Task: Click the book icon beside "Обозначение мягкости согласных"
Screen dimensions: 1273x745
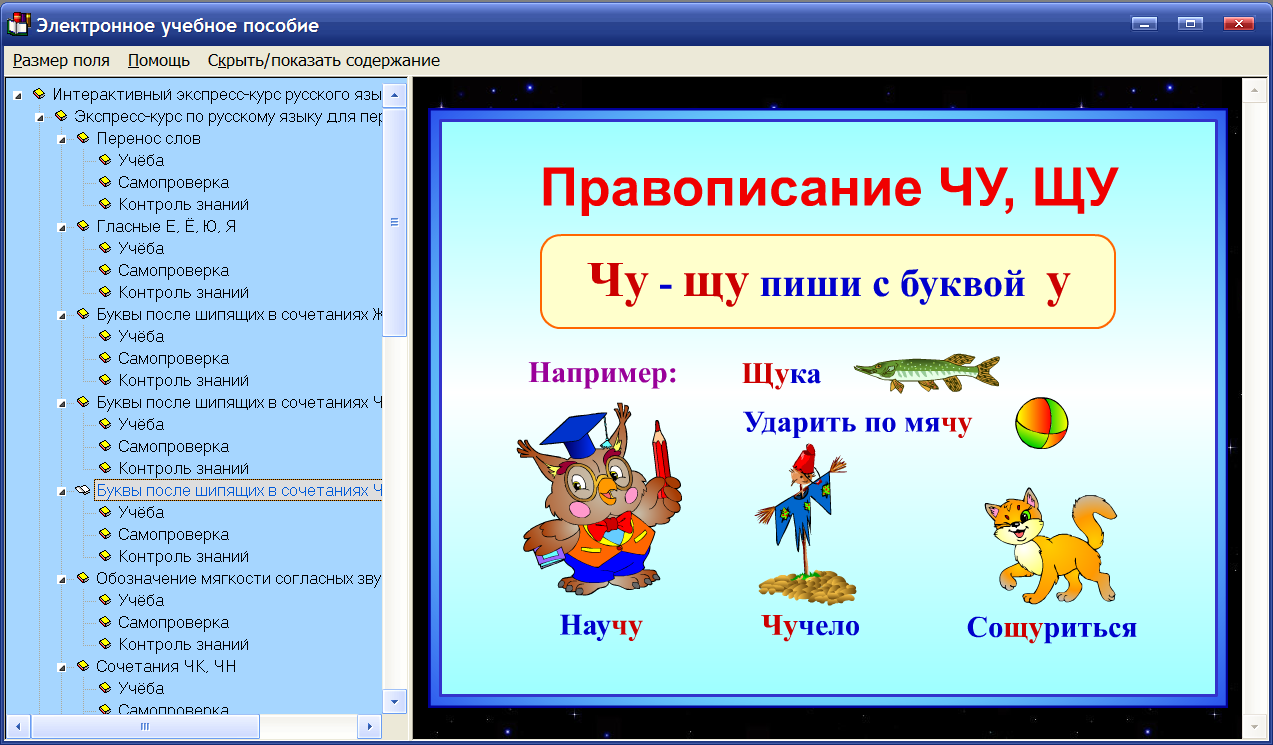Action: (84, 578)
